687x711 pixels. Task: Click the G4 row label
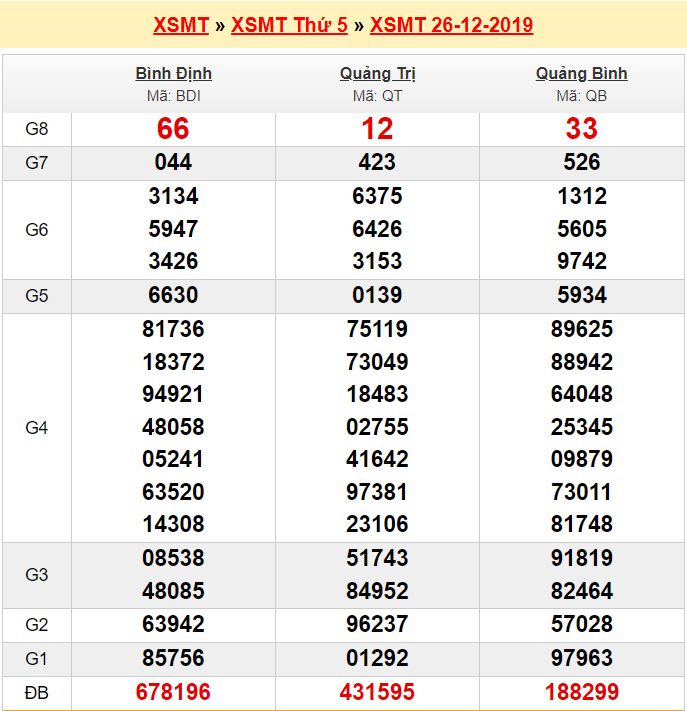click(x=37, y=427)
